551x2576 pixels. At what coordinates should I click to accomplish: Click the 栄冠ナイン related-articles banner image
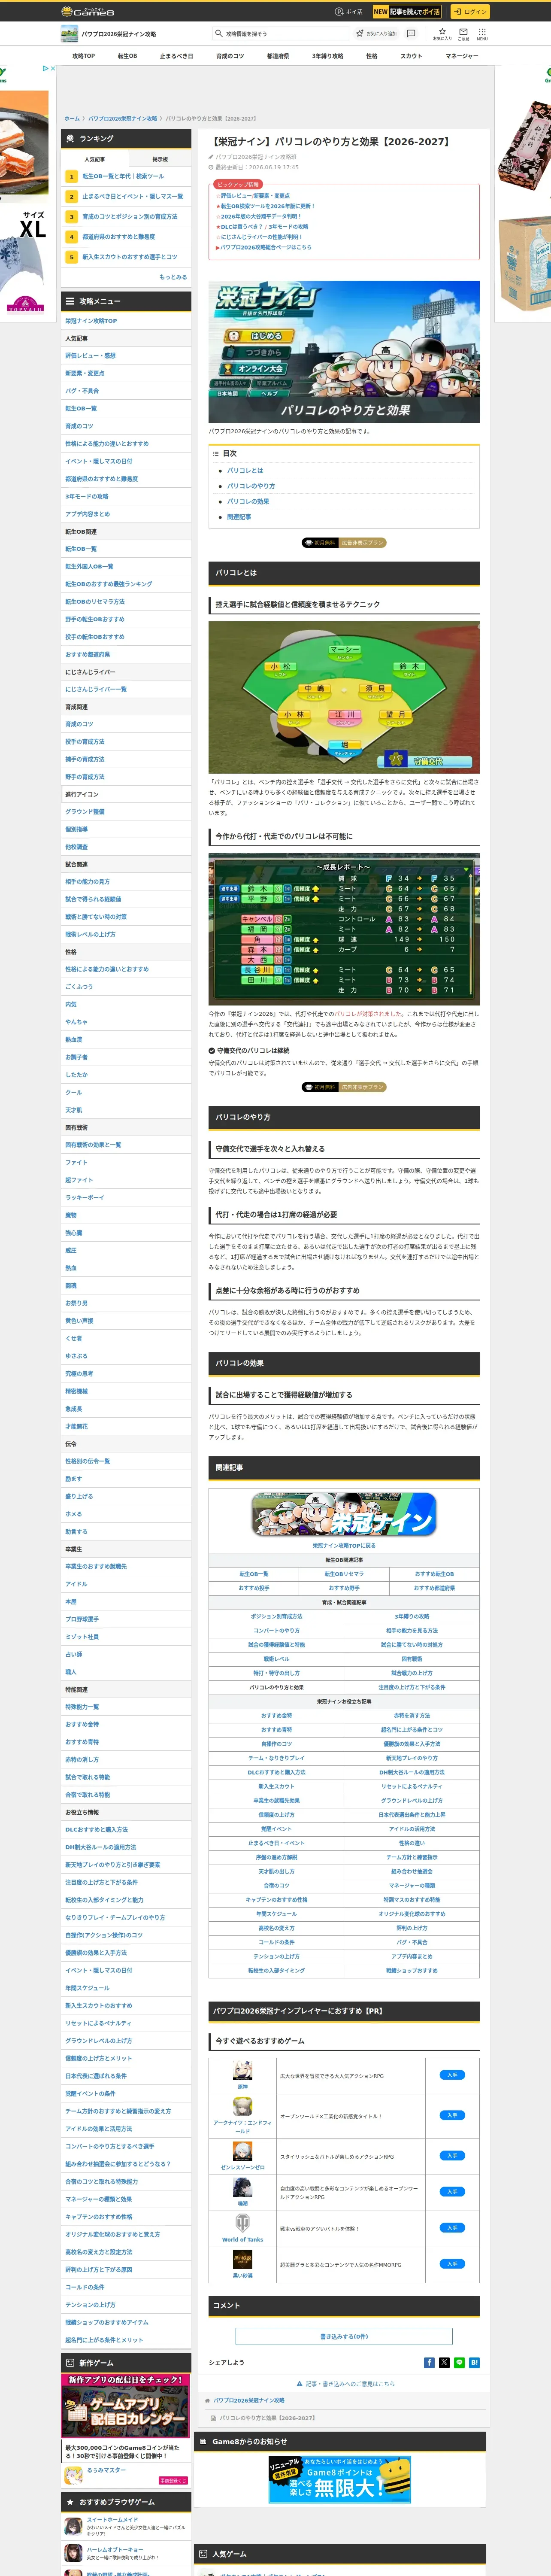coord(344,1515)
